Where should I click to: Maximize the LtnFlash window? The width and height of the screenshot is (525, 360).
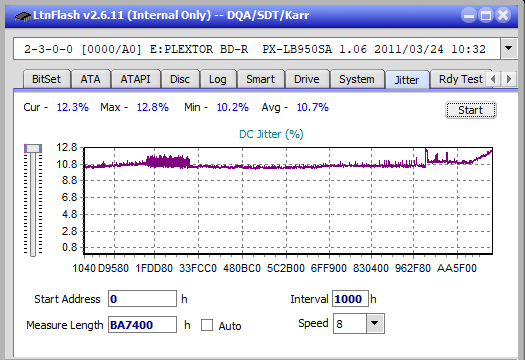486,15
